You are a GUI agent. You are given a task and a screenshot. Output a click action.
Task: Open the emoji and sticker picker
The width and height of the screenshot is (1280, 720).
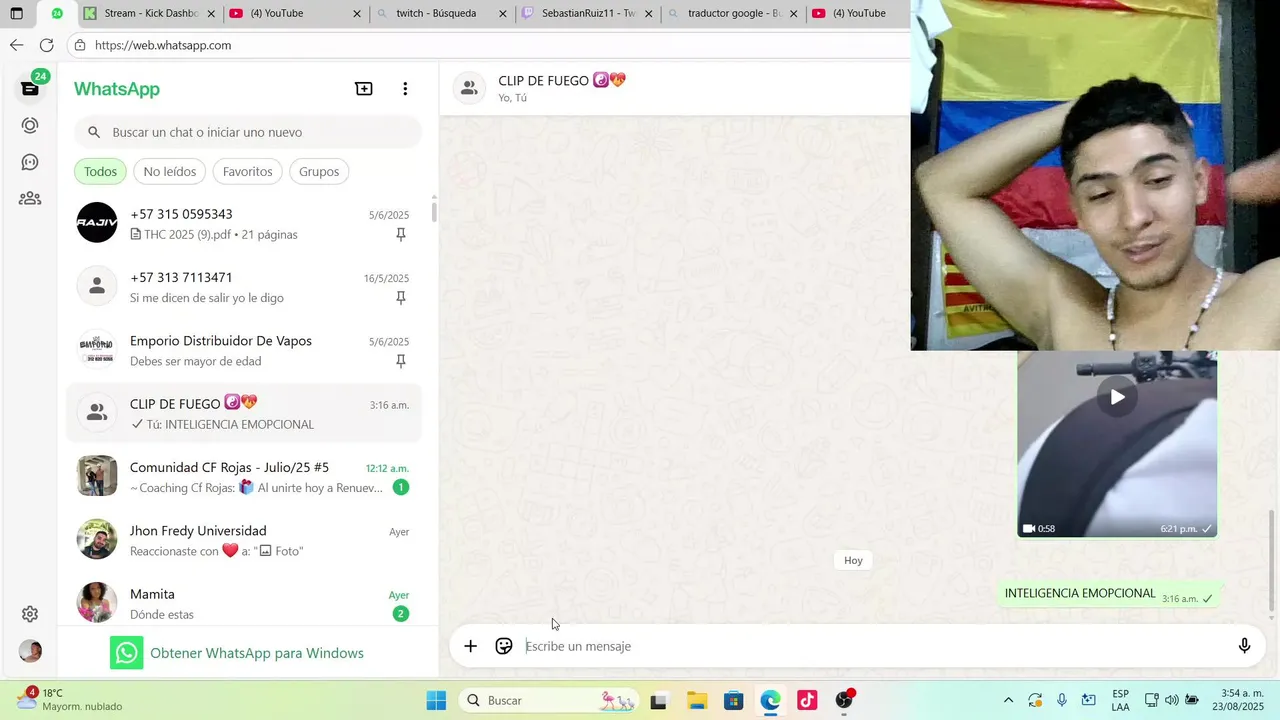point(504,646)
